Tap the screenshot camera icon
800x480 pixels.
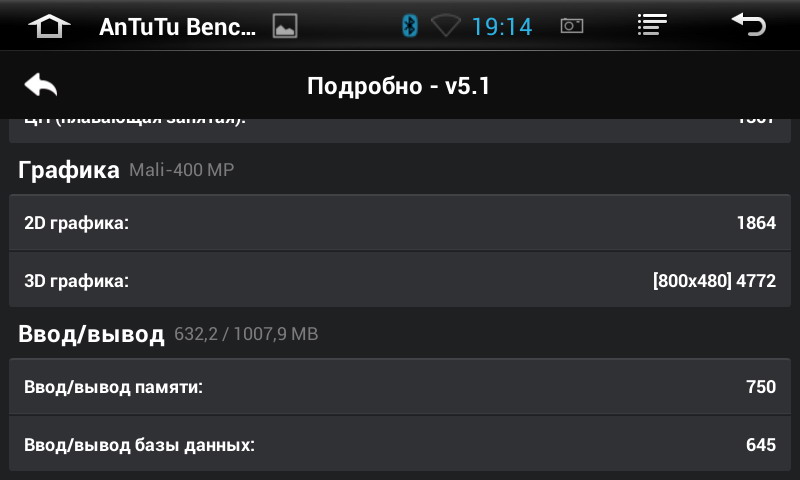click(x=572, y=26)
